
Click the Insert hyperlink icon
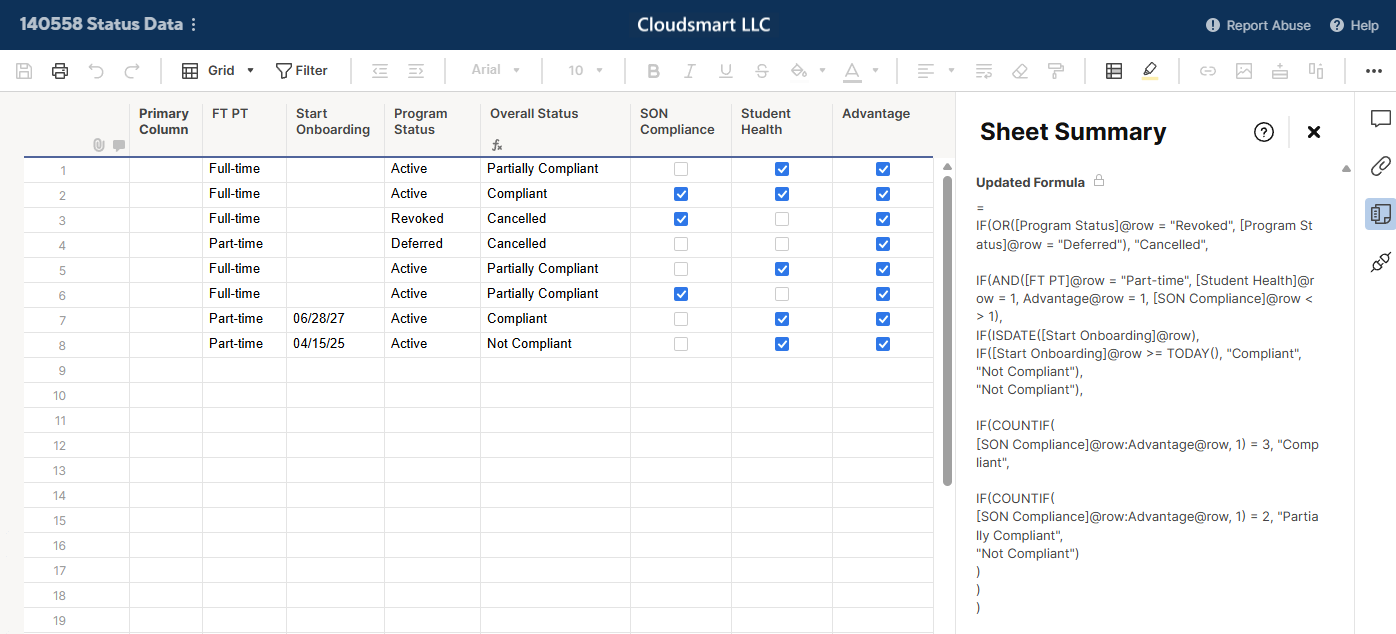point(1208,71)
